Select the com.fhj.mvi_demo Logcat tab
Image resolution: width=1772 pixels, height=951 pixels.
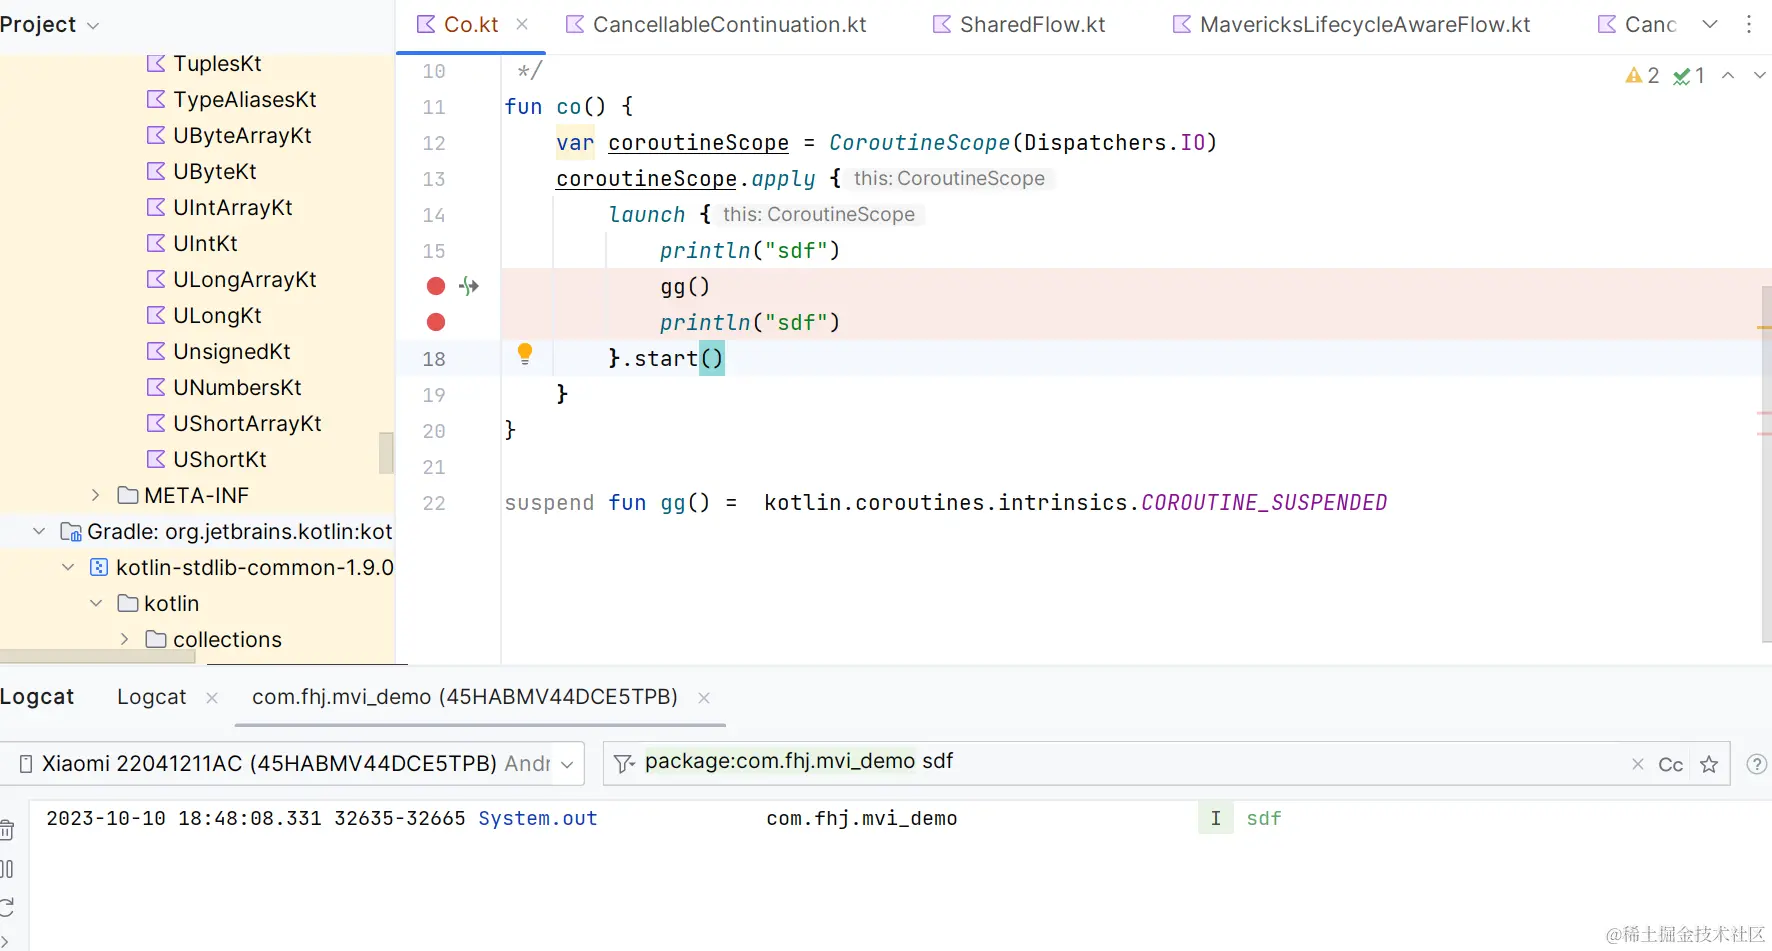[465, 698]
